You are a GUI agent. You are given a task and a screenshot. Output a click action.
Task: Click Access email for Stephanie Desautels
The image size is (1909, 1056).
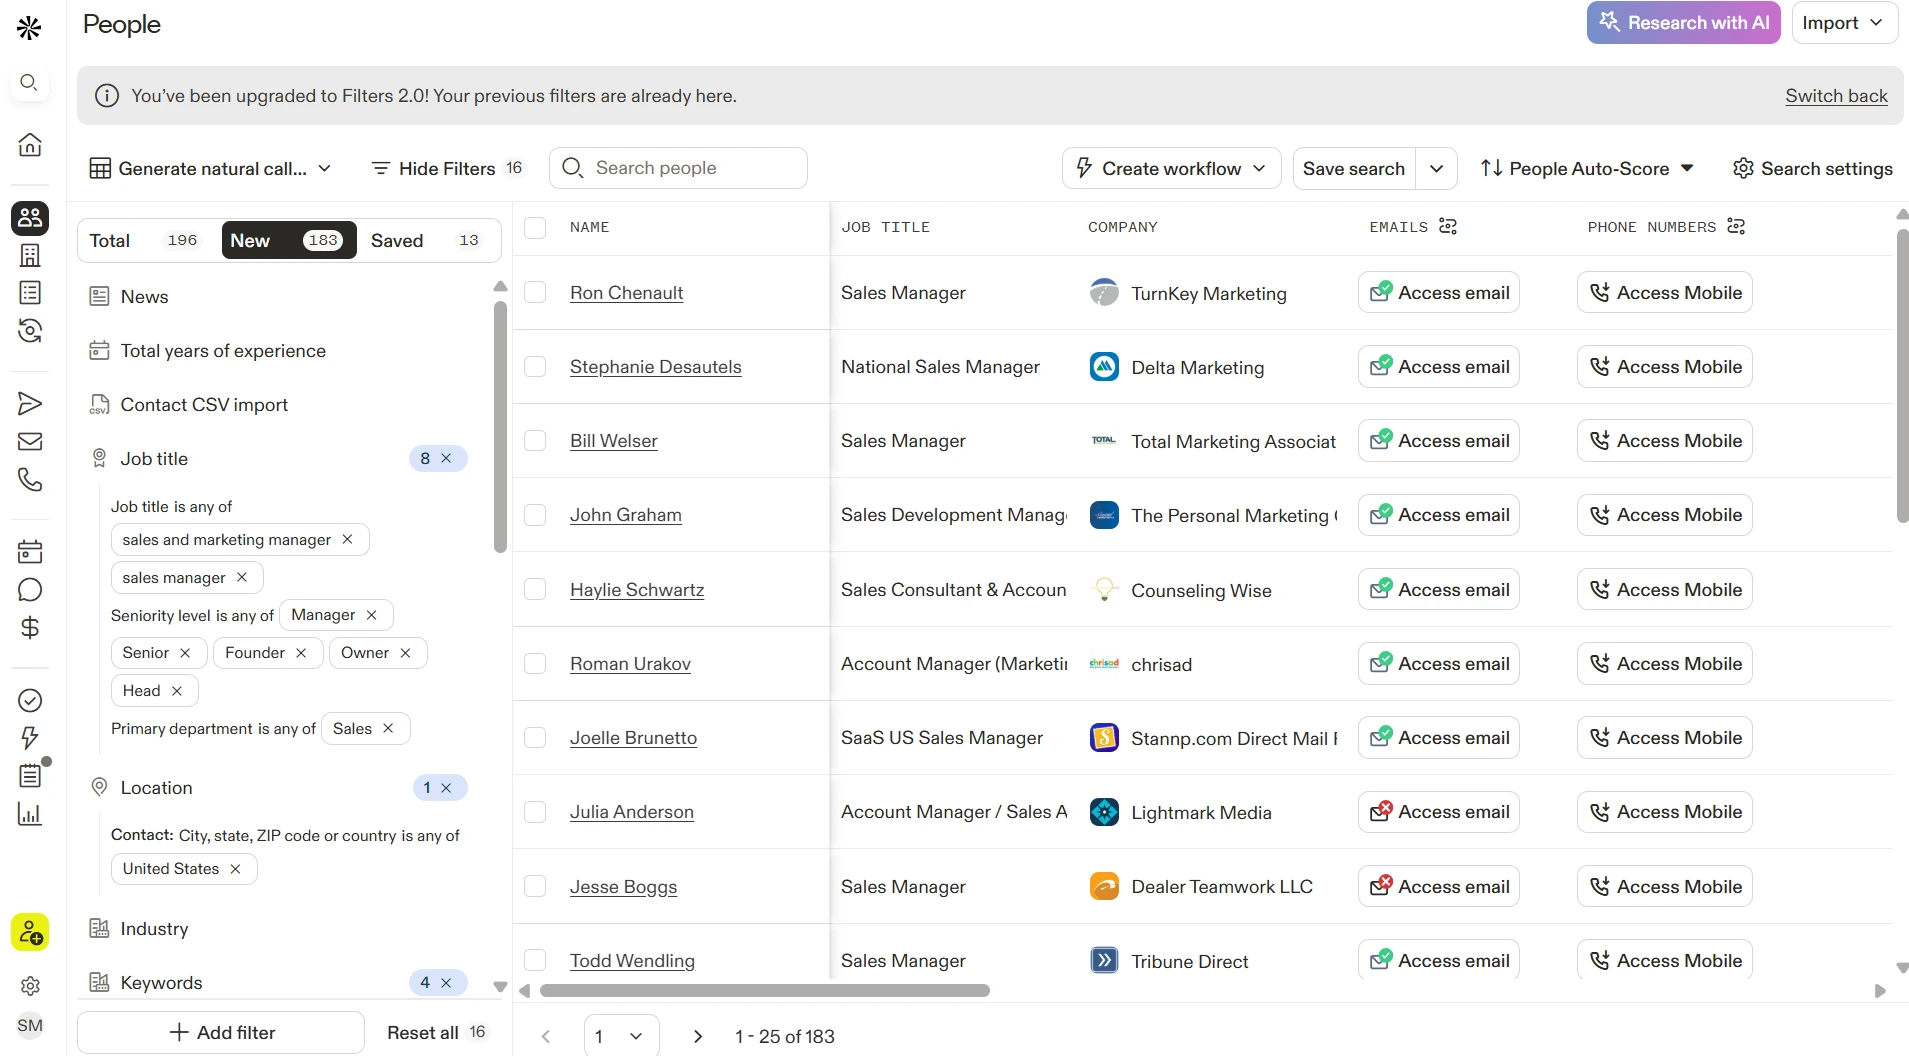[x=1438, y=367]
